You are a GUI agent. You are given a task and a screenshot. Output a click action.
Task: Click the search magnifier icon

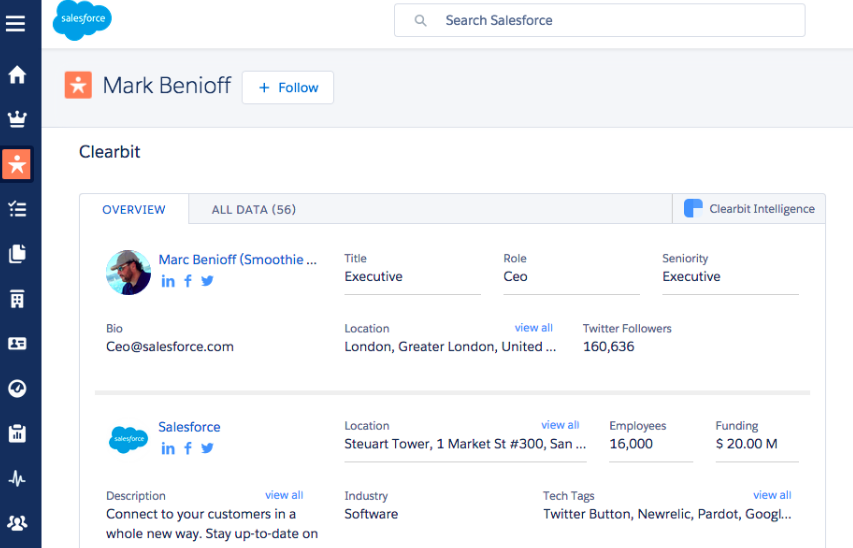(x=420, y=21)
